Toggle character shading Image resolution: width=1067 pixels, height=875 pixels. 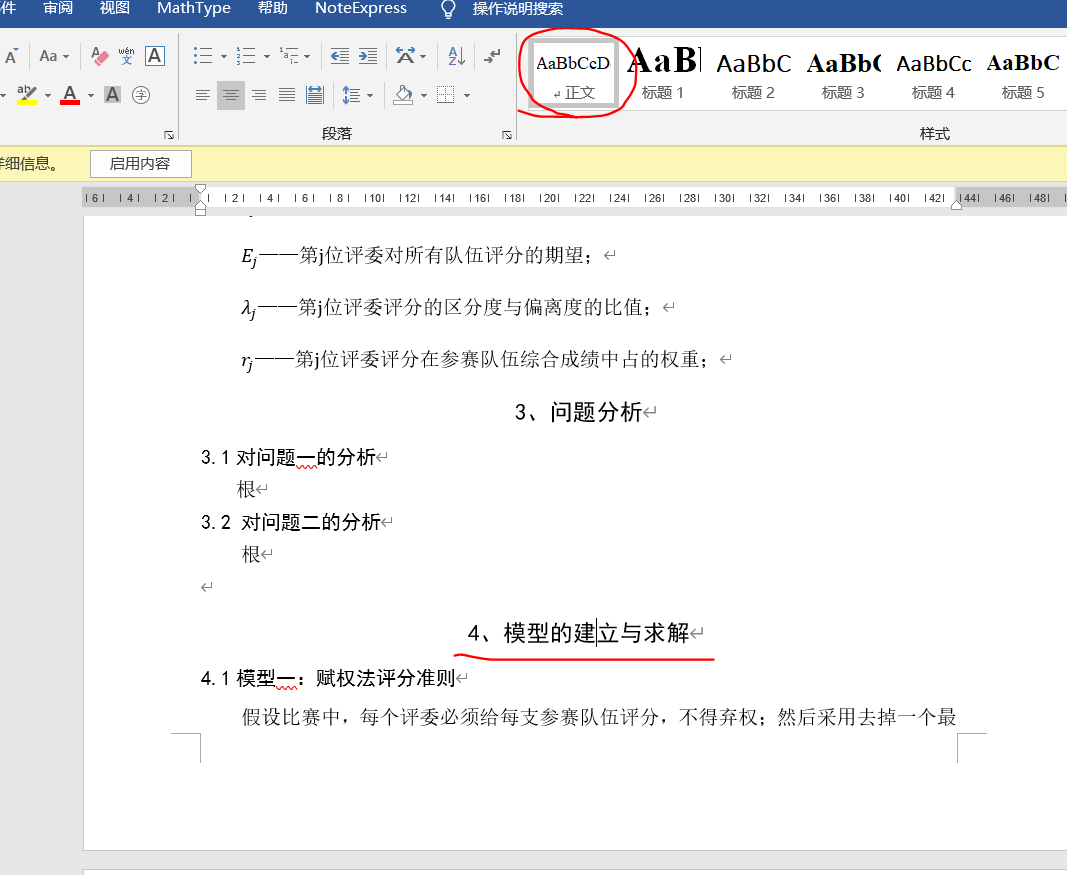[113, 95]
